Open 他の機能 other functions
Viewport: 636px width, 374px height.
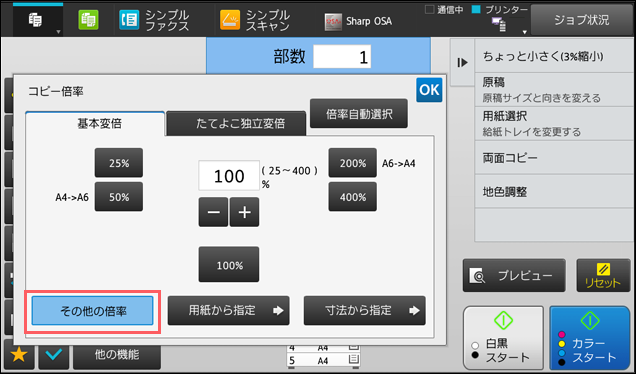tap(117, 355)
